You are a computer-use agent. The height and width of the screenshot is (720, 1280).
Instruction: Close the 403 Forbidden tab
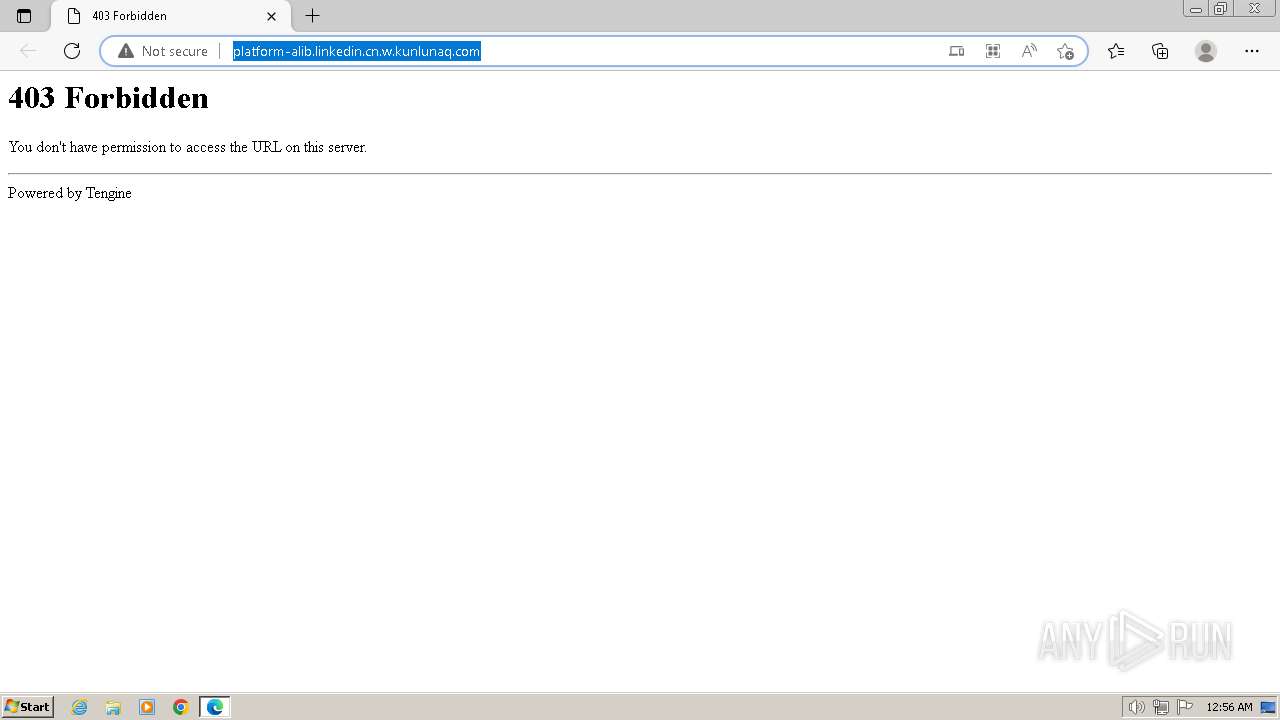[271, 16]
